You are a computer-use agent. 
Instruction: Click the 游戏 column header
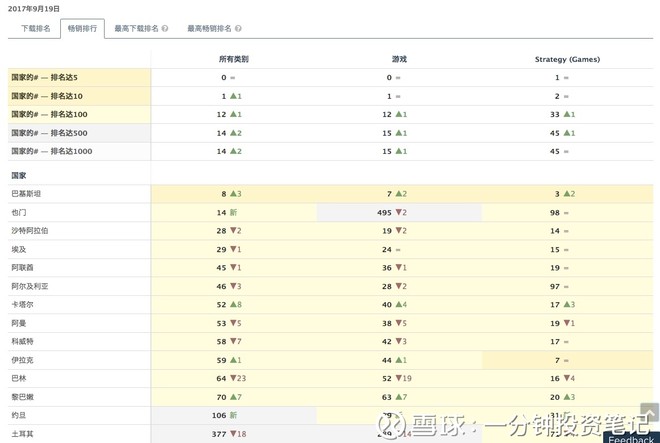(x=399, y=59)
